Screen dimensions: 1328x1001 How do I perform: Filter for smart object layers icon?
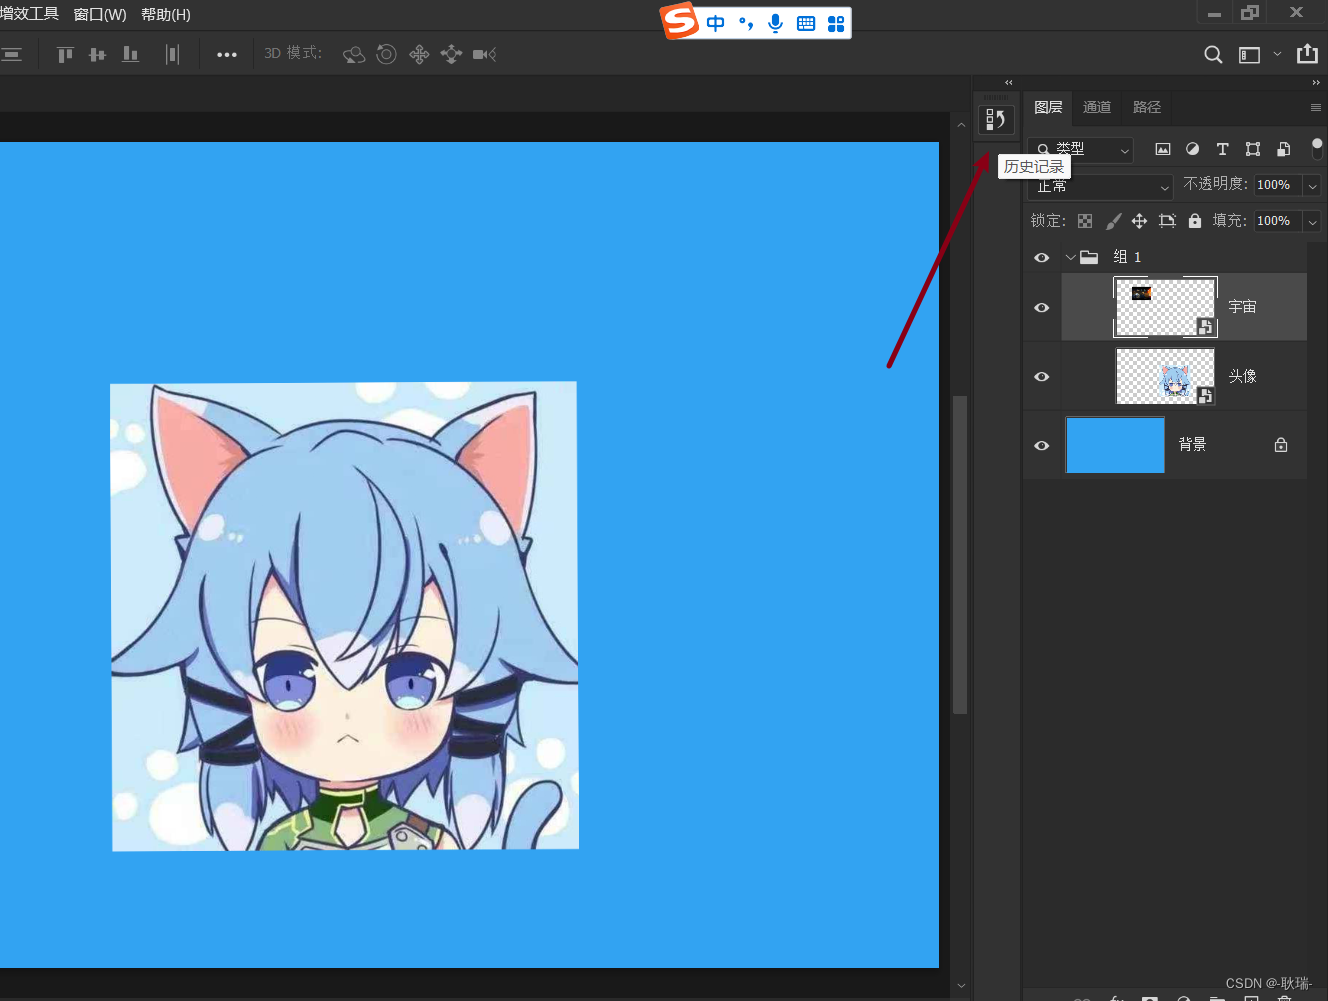point(1284,149)
